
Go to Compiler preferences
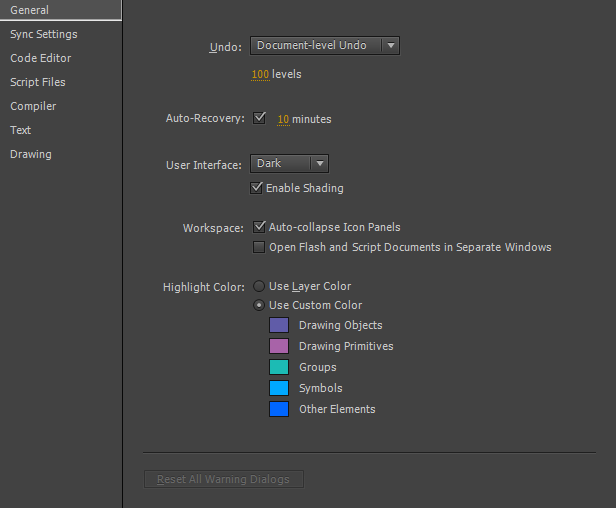(33, 106)
